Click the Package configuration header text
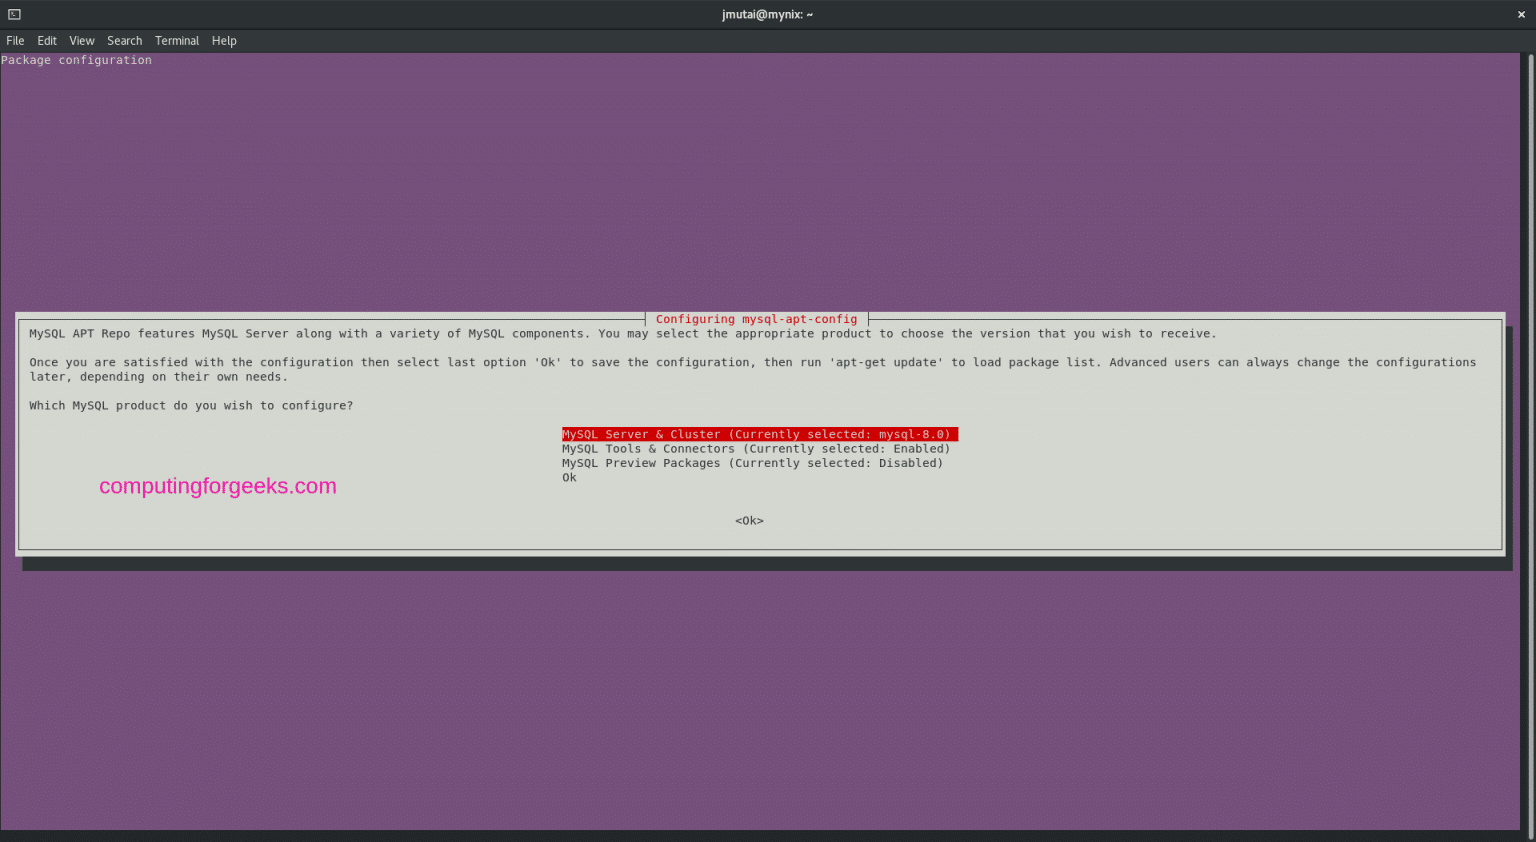This screenshot has width=1536, height=842. (76, 59)
